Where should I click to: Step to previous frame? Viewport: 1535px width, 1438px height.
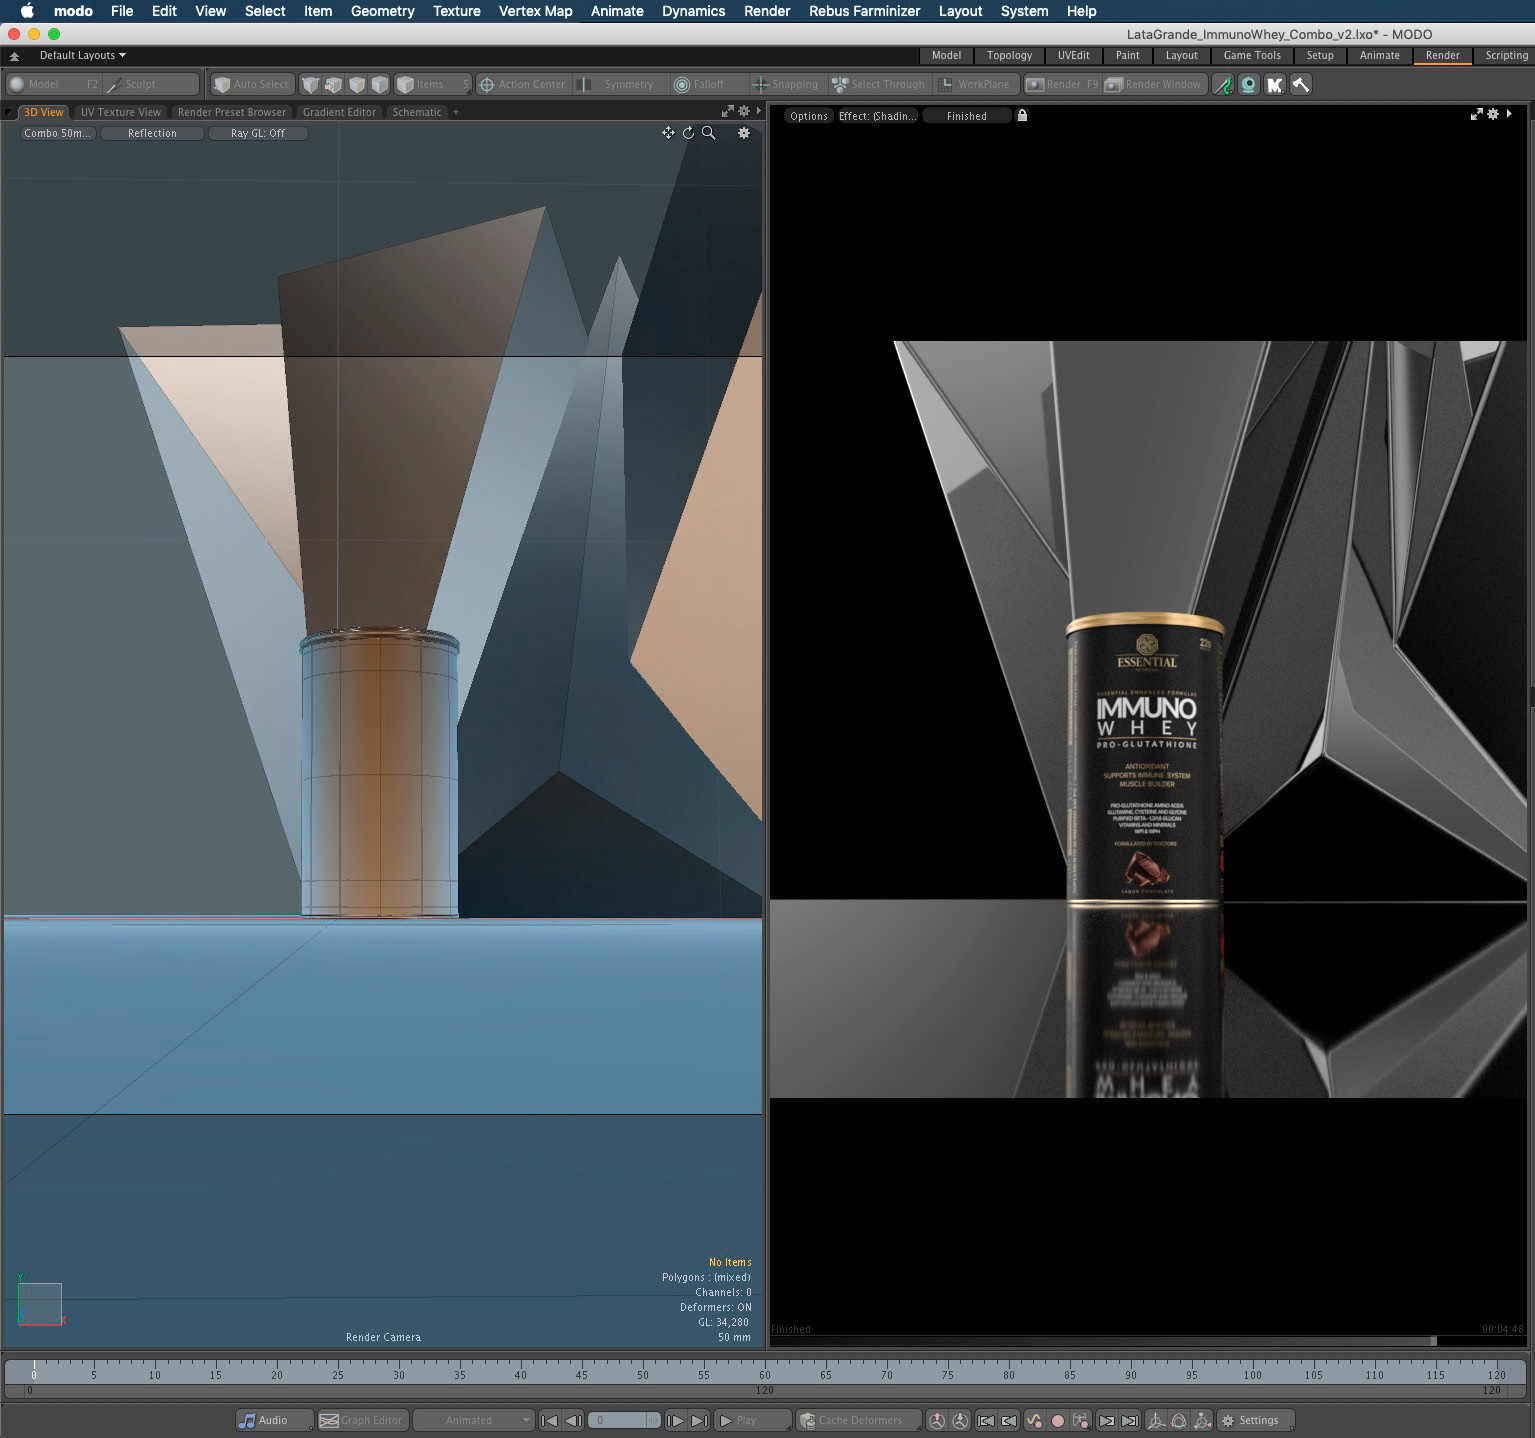[x=573, y=1420]
